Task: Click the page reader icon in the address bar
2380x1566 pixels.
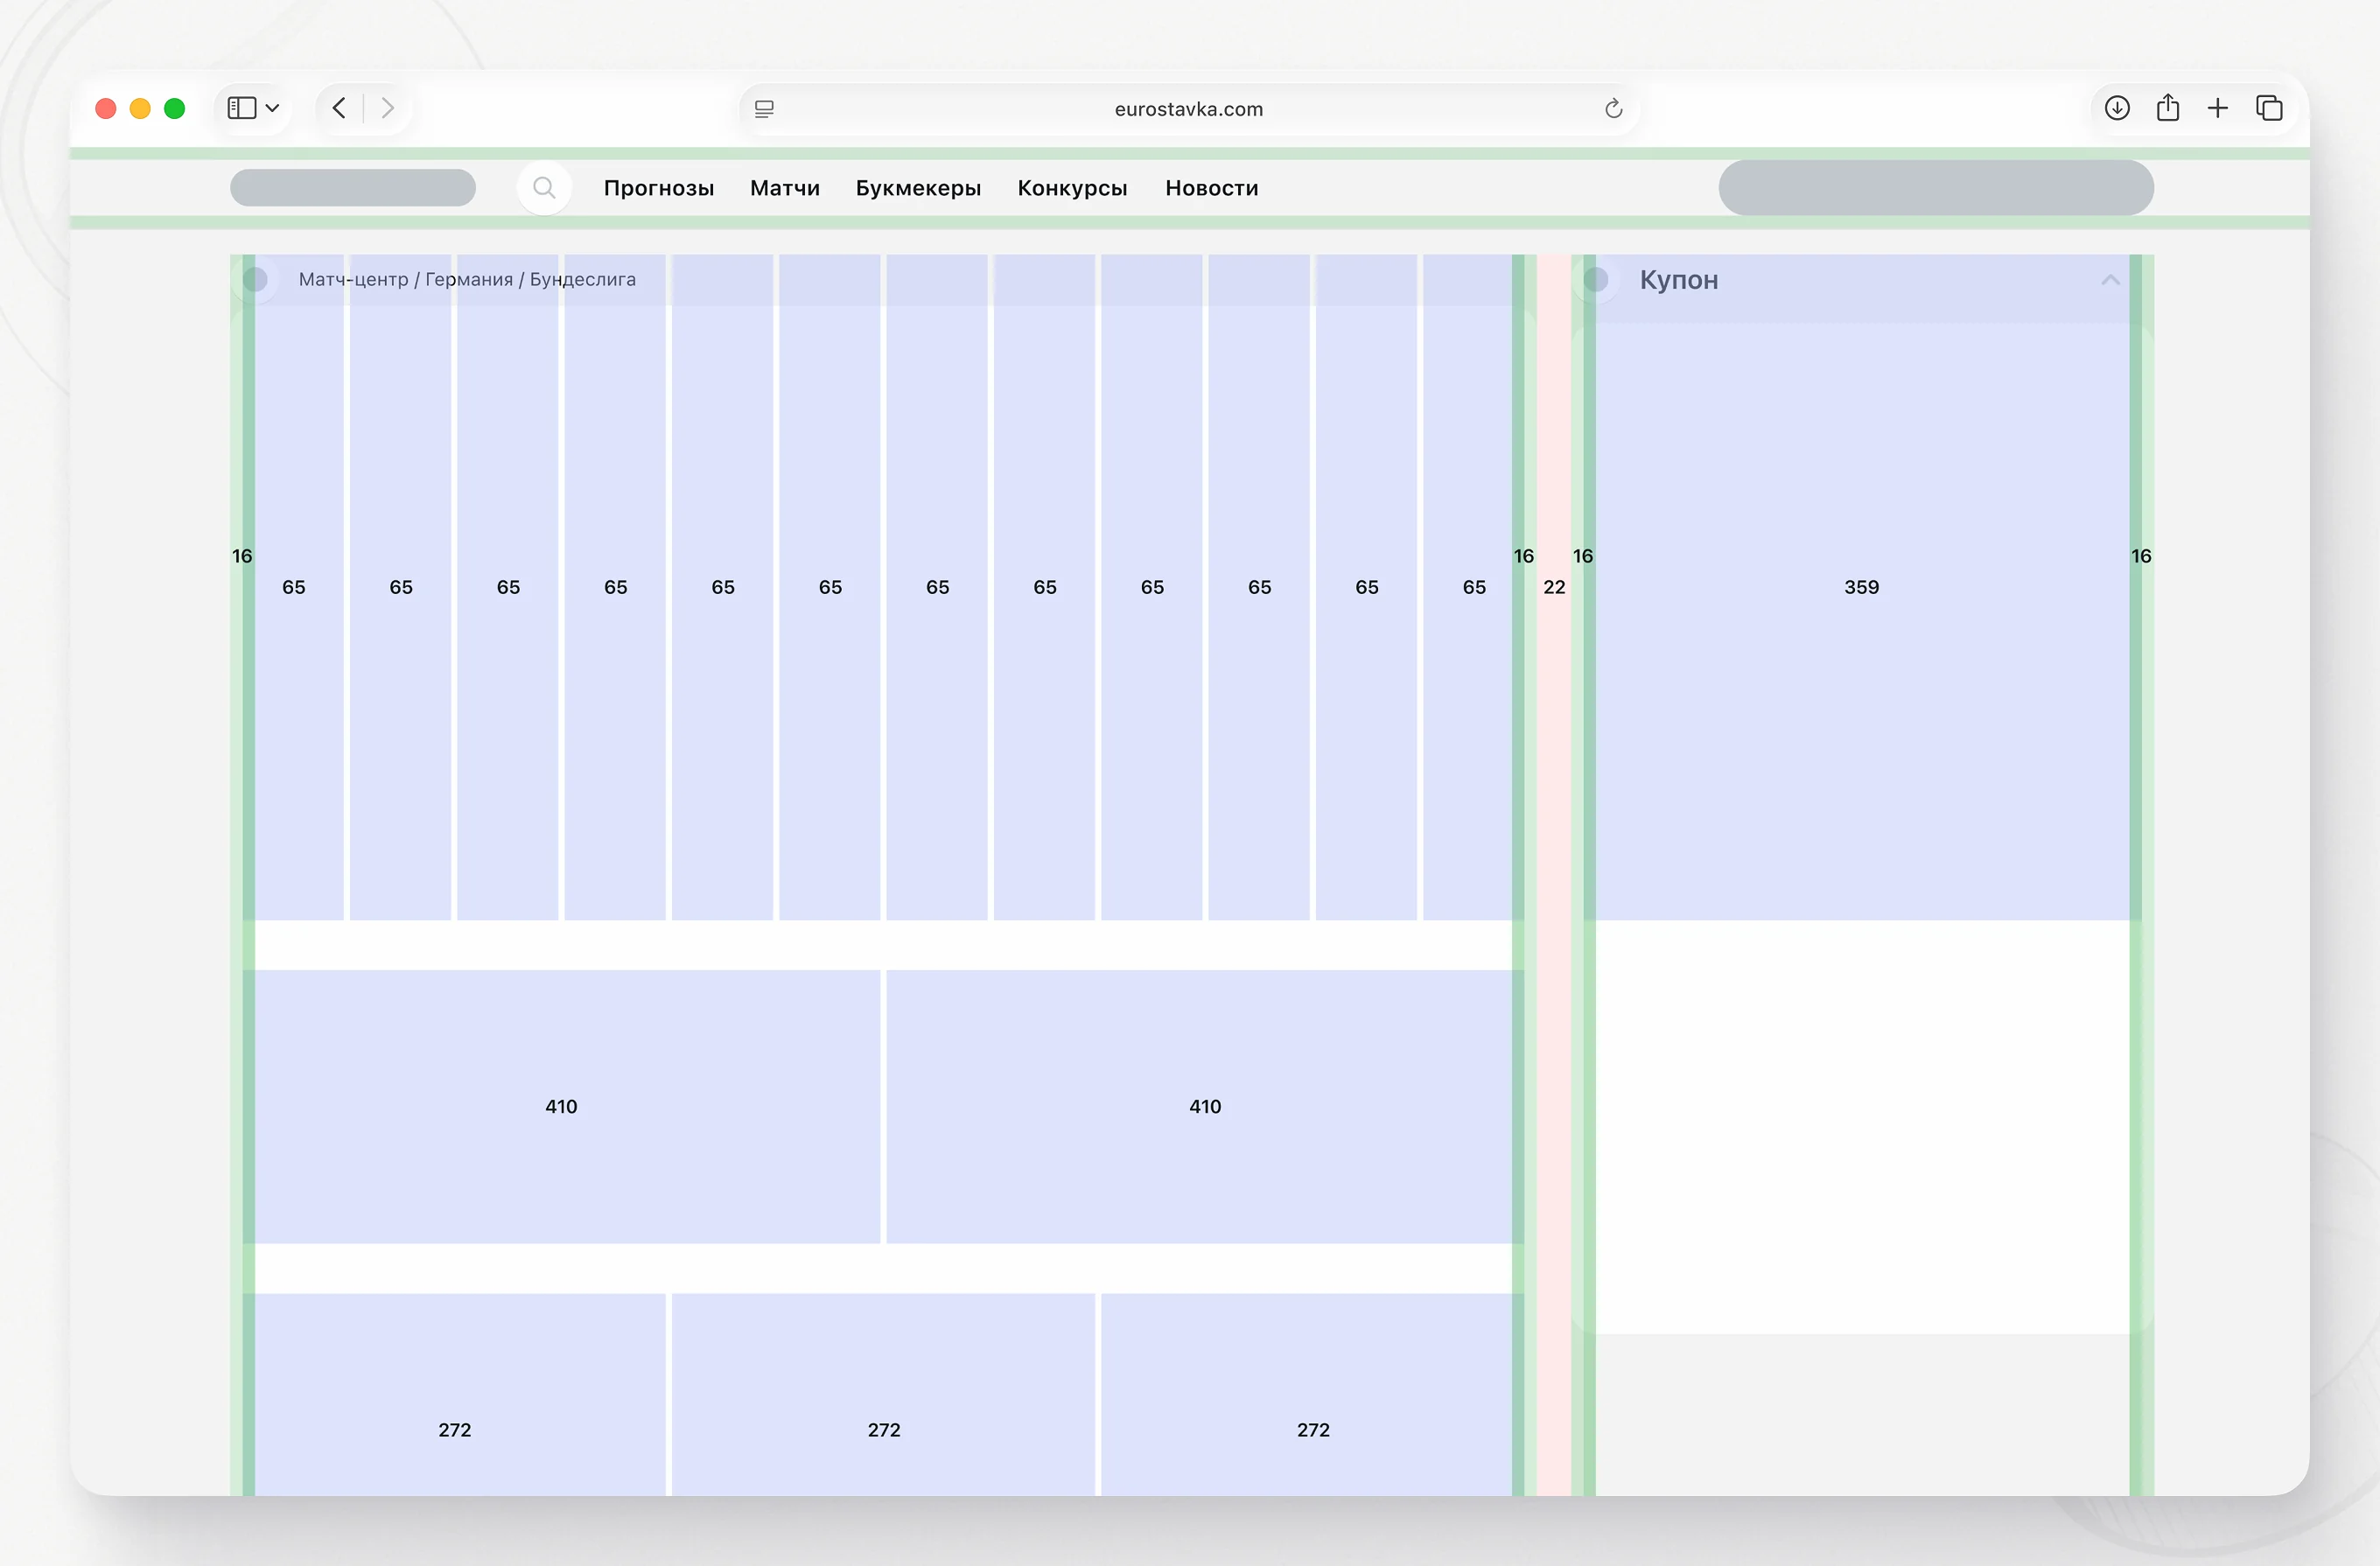Action: 764,109
